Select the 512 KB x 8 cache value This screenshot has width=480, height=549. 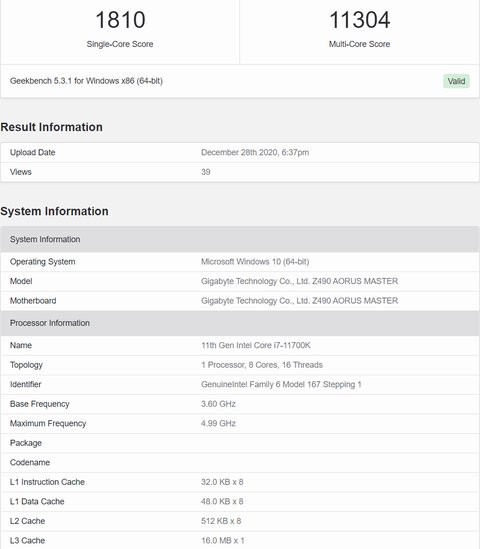pos(221,522)
